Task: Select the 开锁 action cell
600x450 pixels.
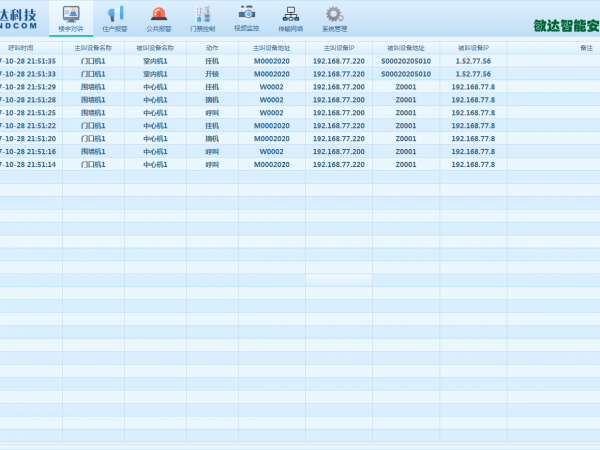Action: click(x=212, y=74)
